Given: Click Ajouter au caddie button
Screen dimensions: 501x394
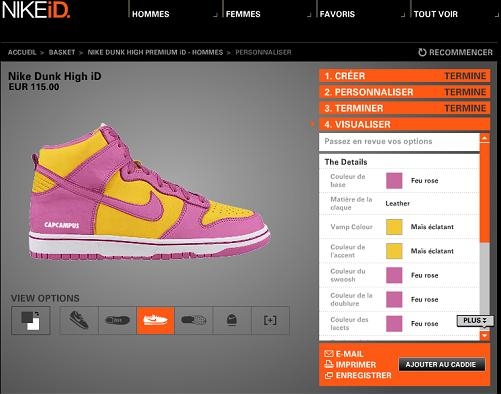Looking at the screenshot, I should [x=441, y=364].
